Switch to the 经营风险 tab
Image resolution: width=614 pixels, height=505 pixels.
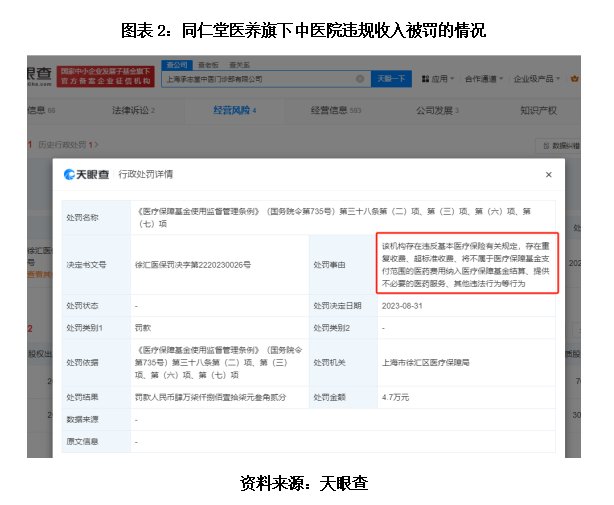(235, 110)
